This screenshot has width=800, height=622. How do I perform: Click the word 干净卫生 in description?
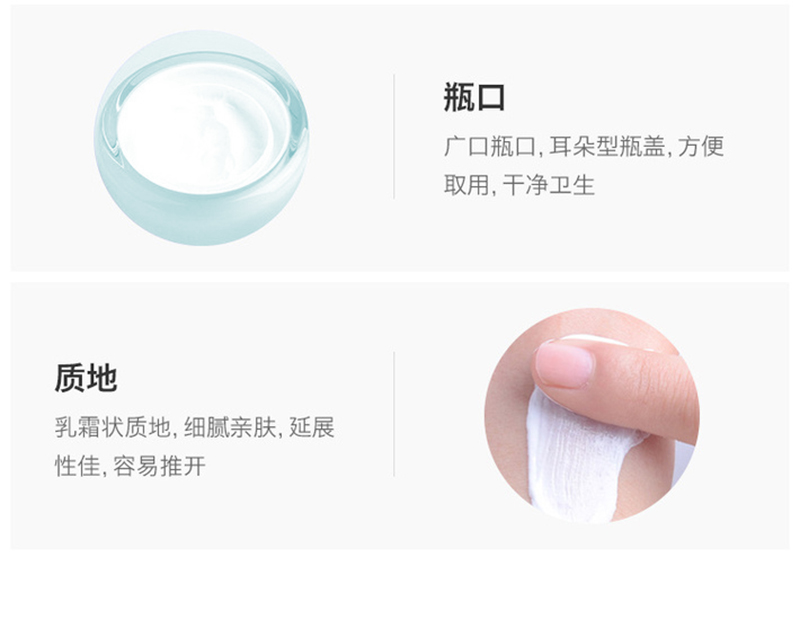click(x=548, y=185)
